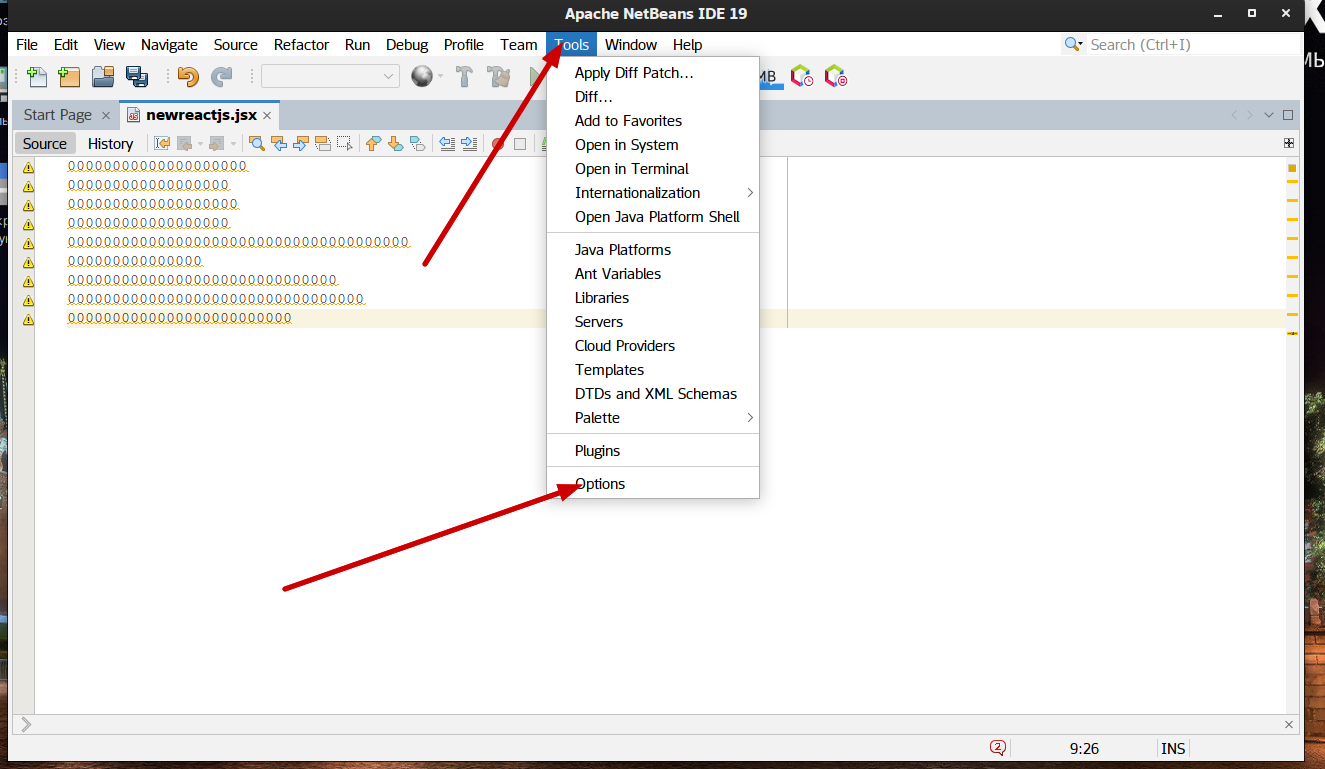Close the bottom panel with X
The width and height of the screenshot is (1325, 769).
click(x=1289, y=724)
